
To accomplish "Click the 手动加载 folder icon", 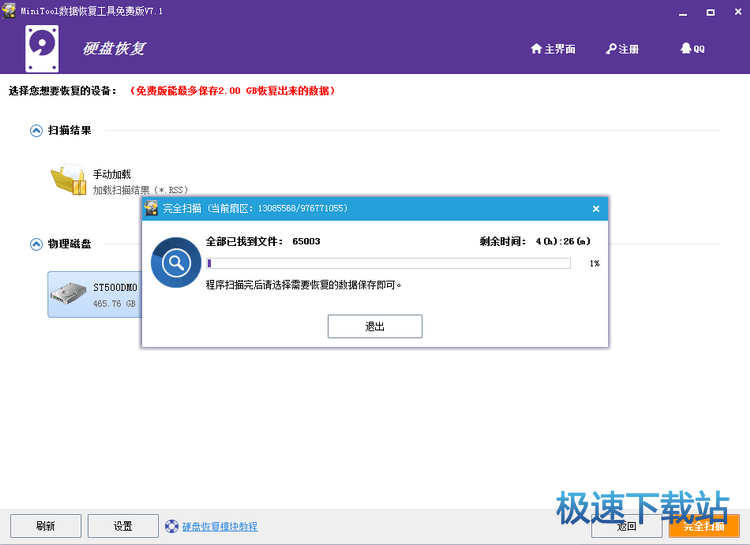I will pyautogui.click(x=68, y=179).
